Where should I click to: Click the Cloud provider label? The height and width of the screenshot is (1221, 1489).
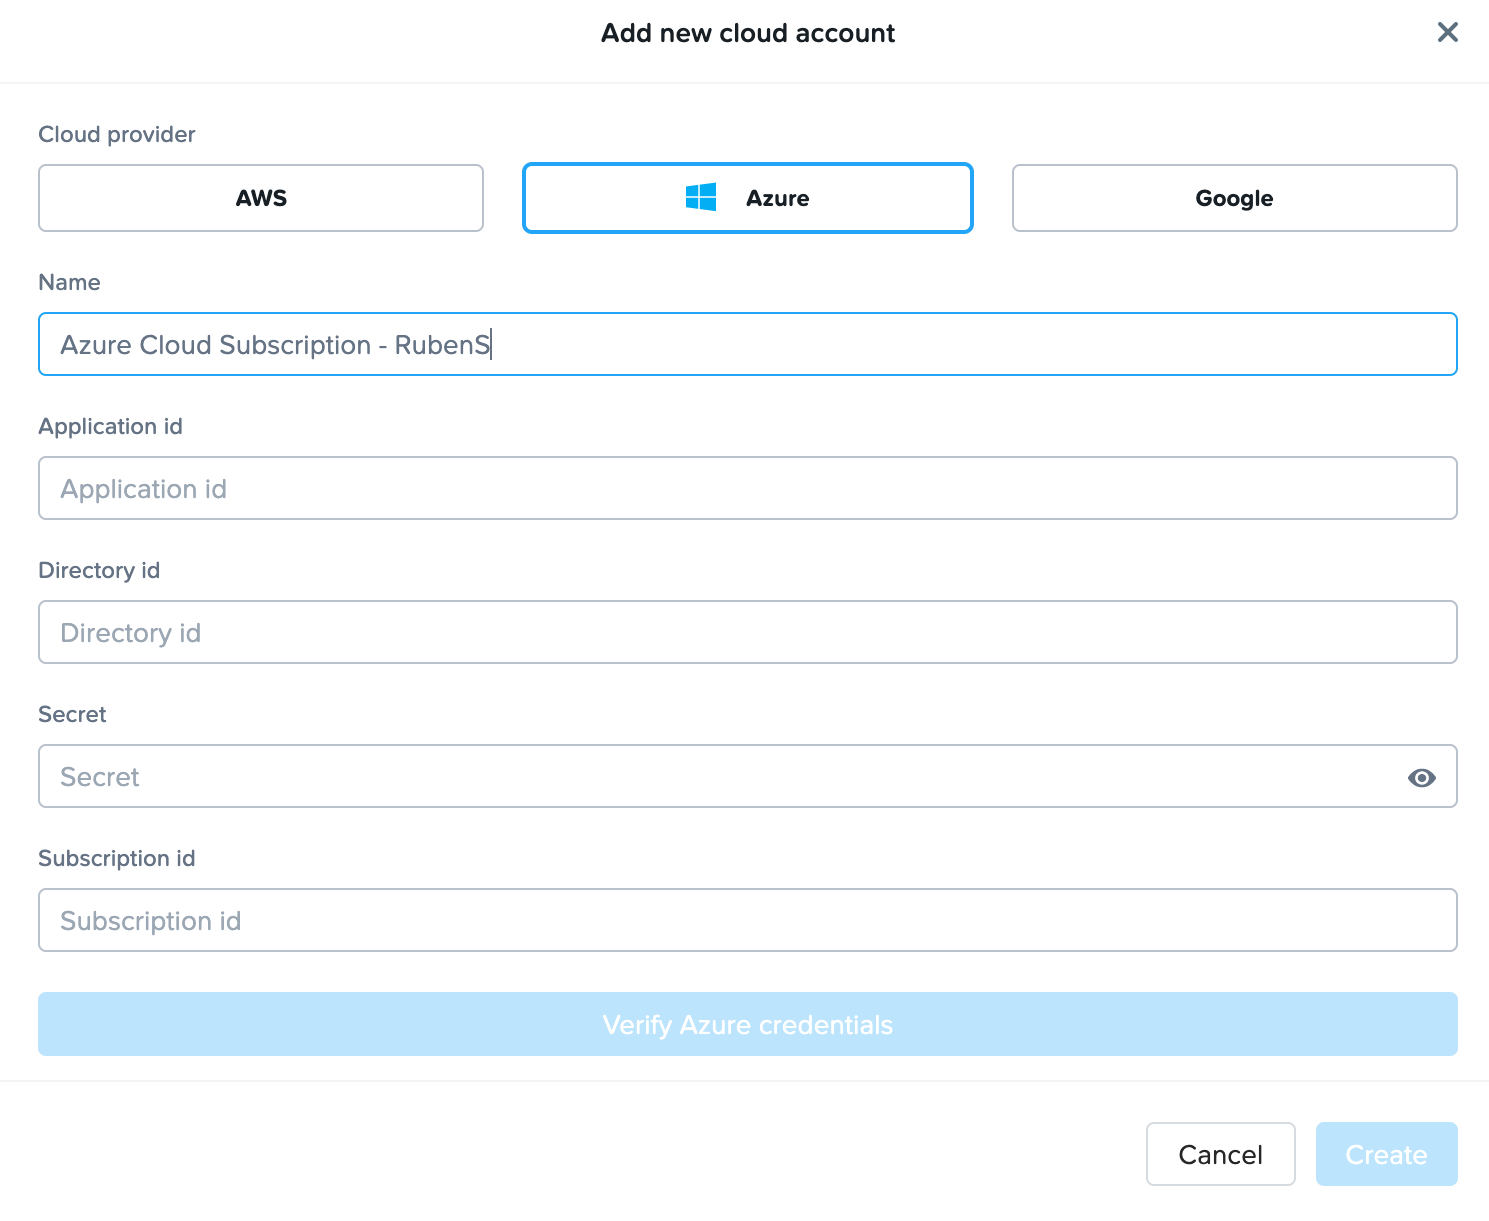(117, 135)
